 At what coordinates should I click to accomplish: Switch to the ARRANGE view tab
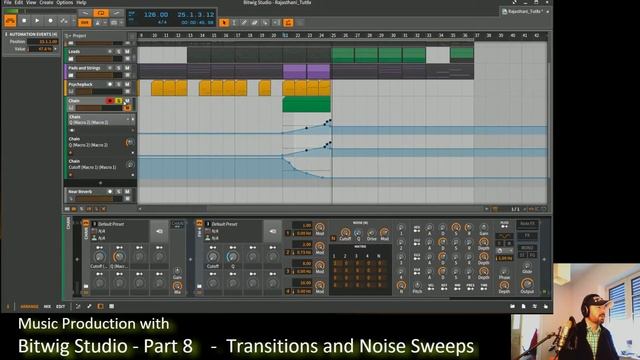29,306
